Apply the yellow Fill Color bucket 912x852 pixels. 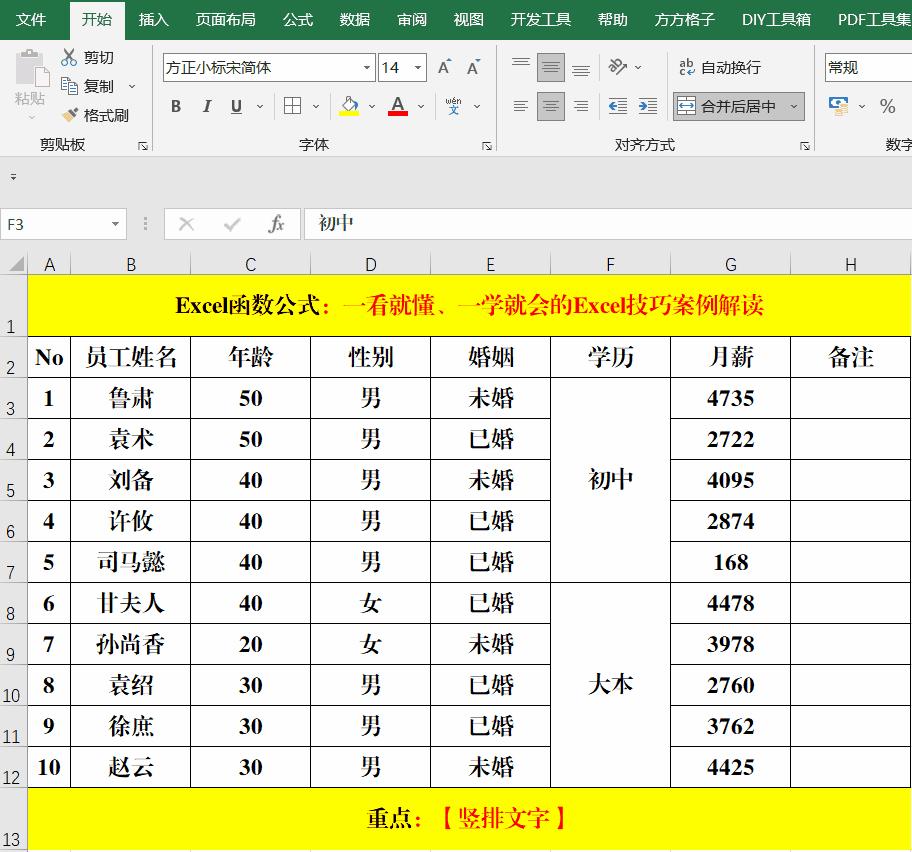click(x=349, y=106)
